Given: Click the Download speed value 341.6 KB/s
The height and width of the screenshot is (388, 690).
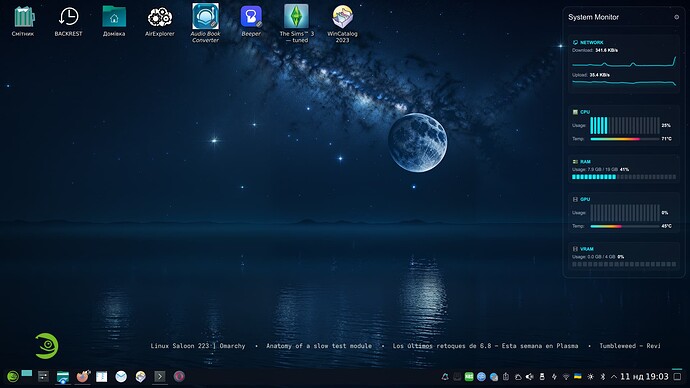Looking at the screenshot, I should tap(606, 51).
